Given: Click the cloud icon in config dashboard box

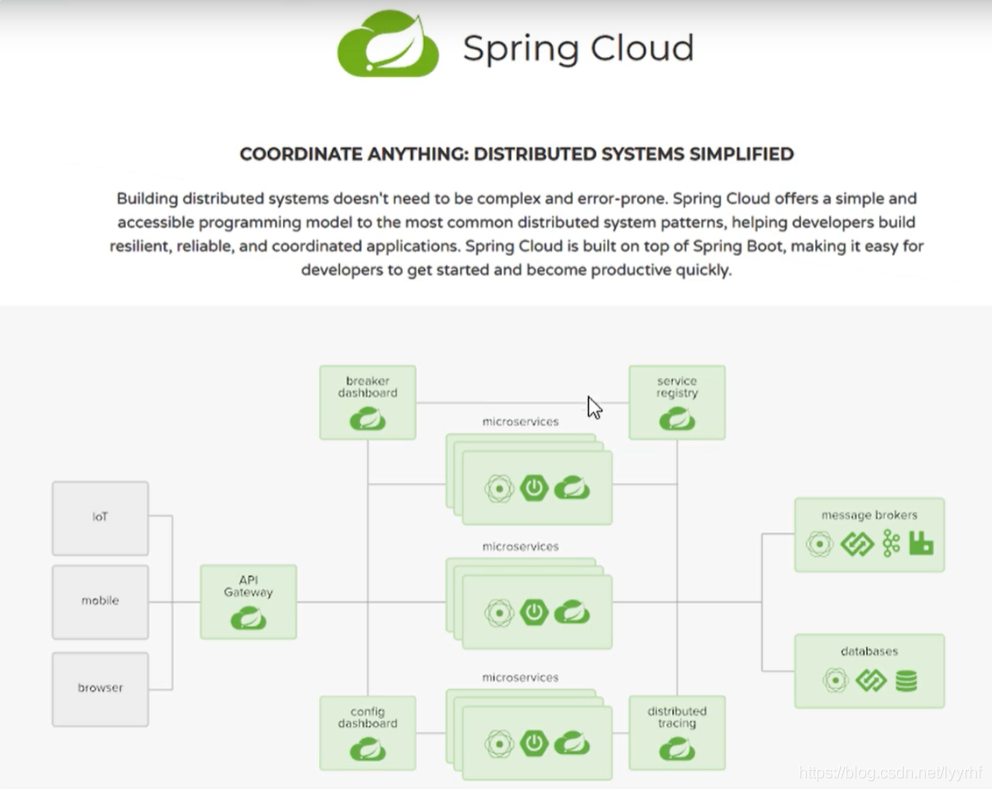Looking at the screenshot, I should tap(368, 749).
